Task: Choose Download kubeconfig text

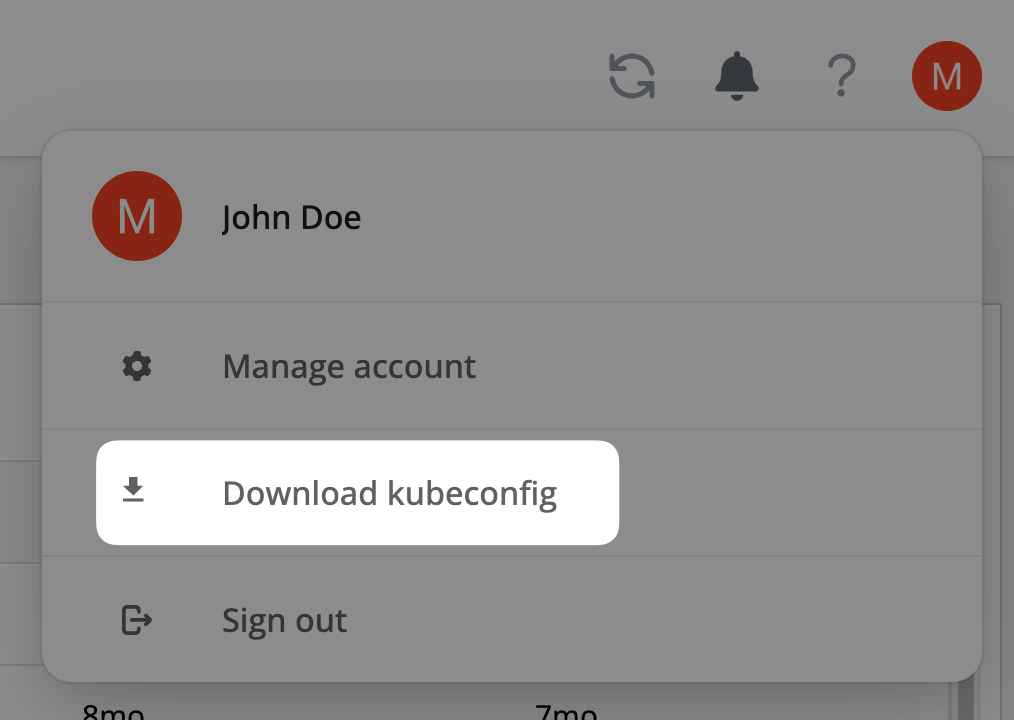Action: 389,493
